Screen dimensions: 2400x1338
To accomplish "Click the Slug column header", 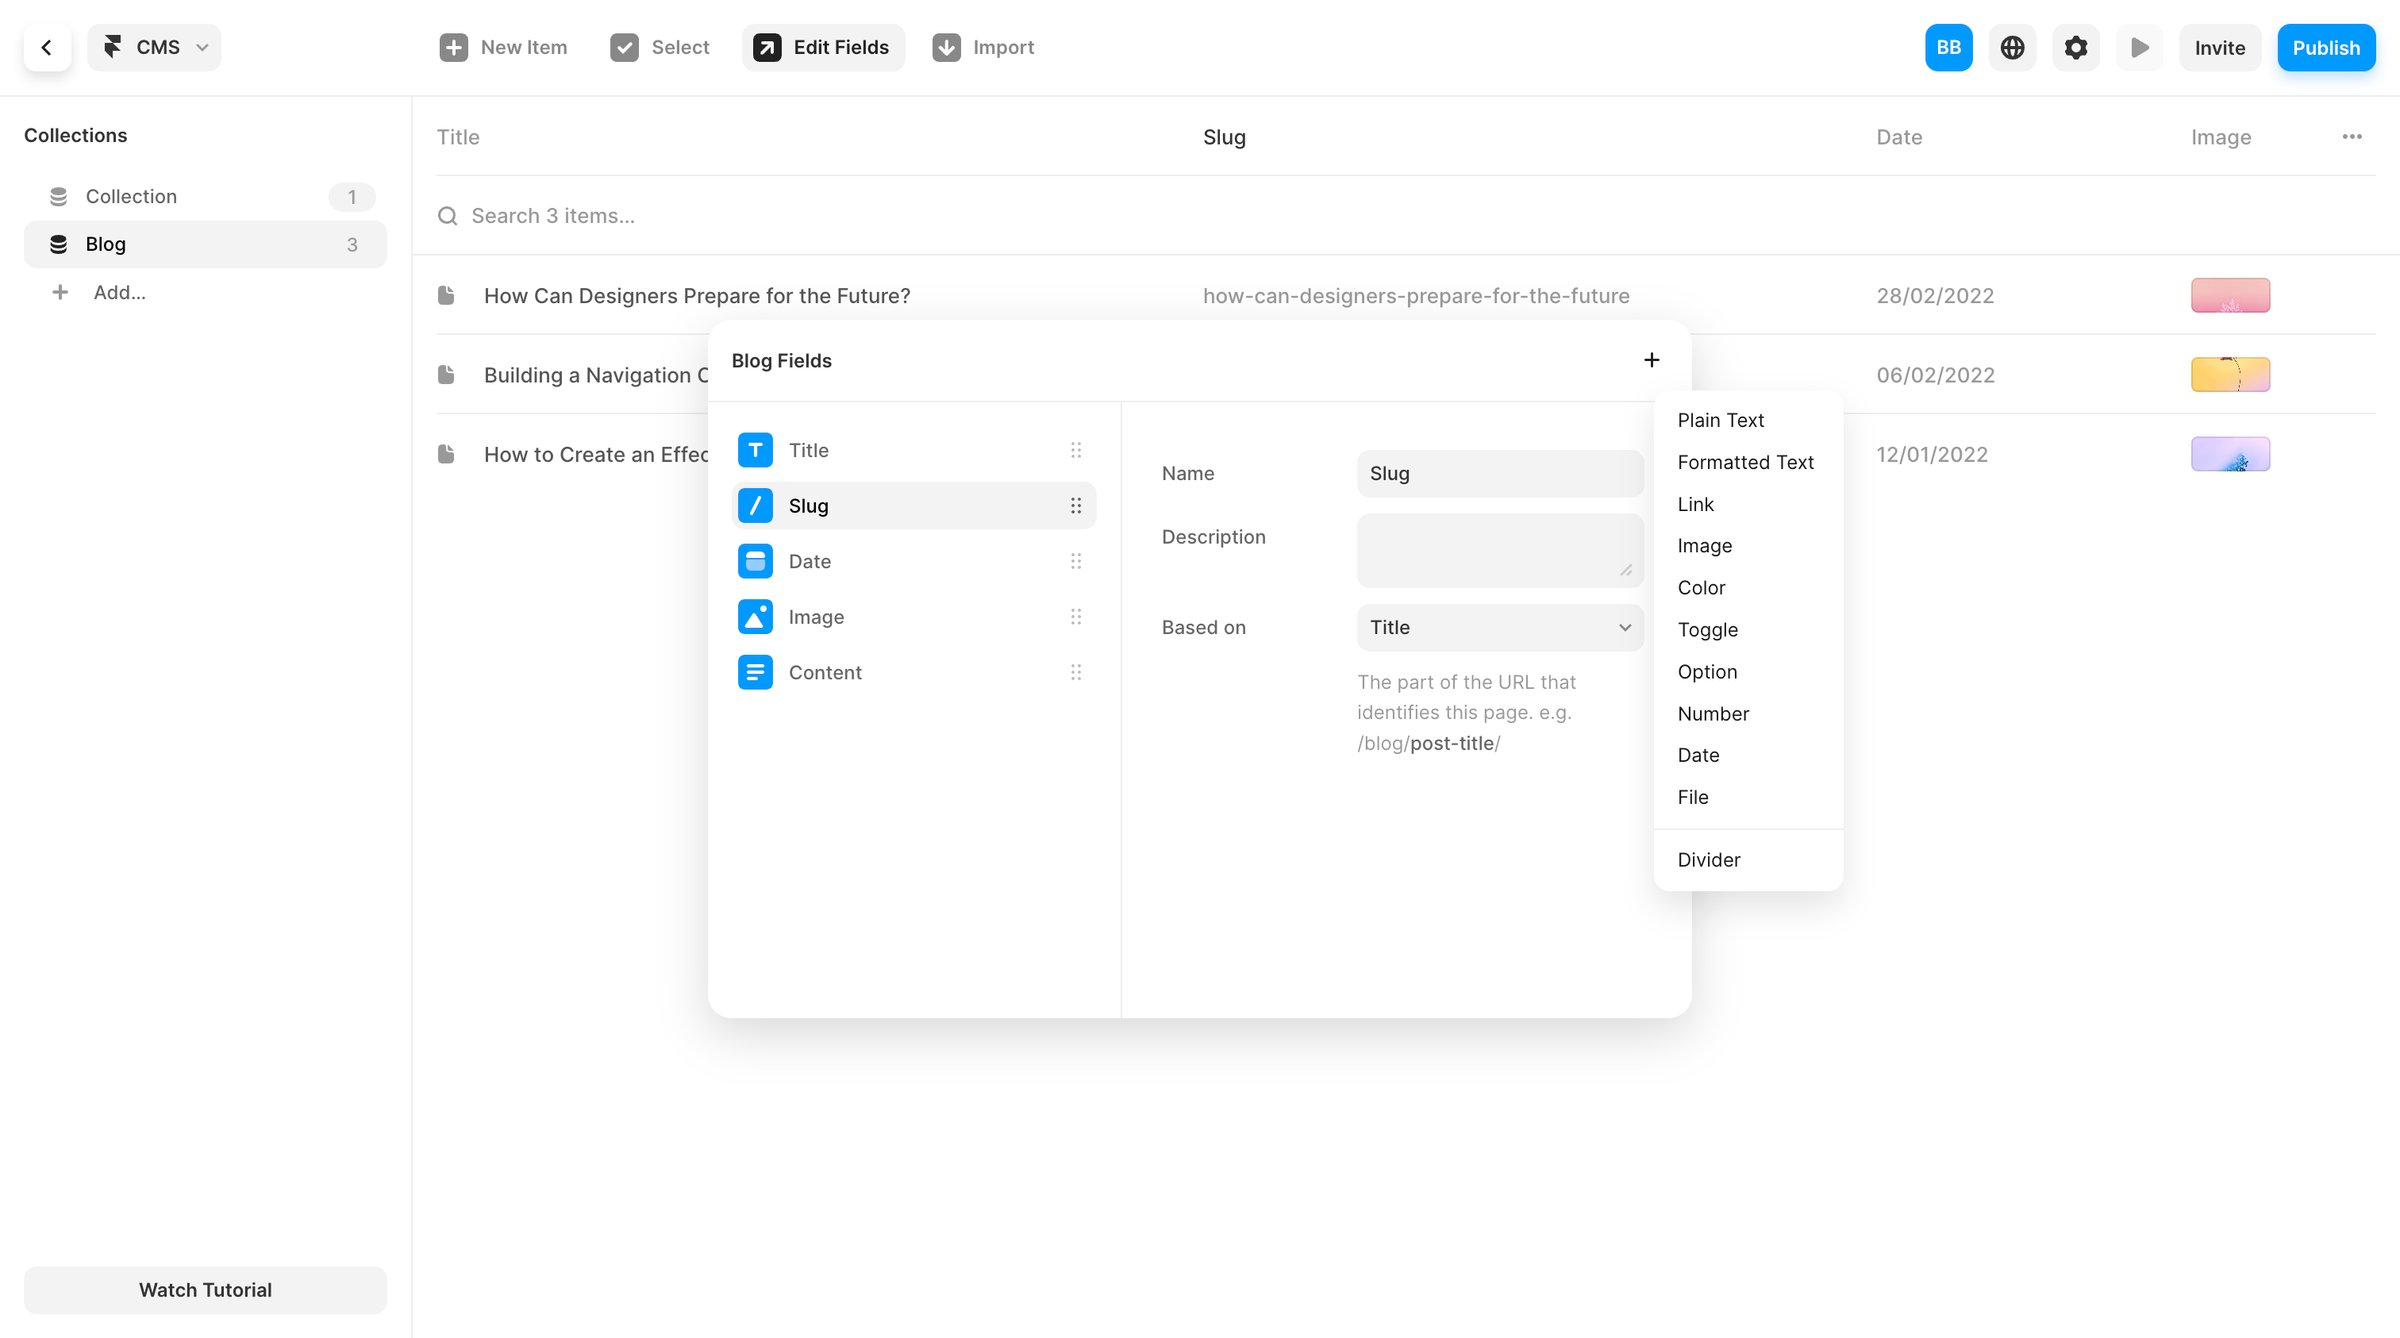I will (1224, 137).
